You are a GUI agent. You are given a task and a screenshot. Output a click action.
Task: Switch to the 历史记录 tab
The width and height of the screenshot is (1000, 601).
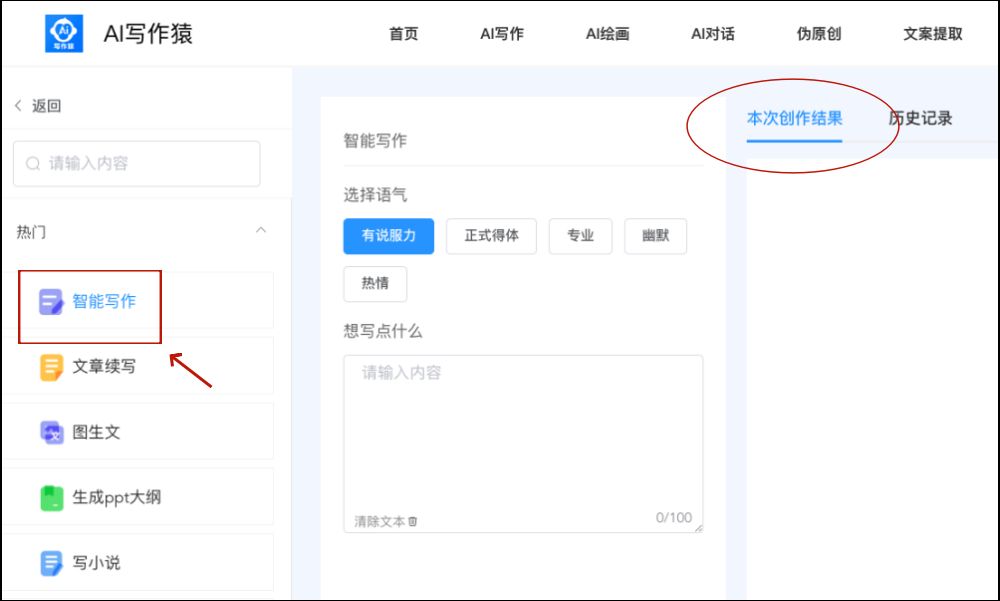pos(920,118)
